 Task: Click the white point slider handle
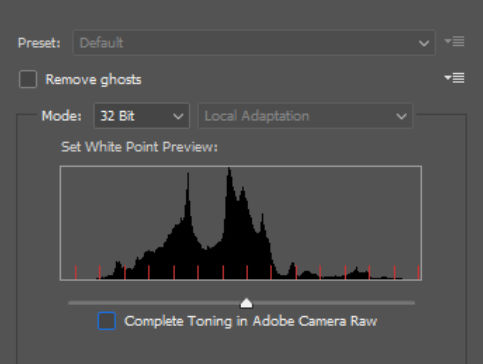click(246, 303)
